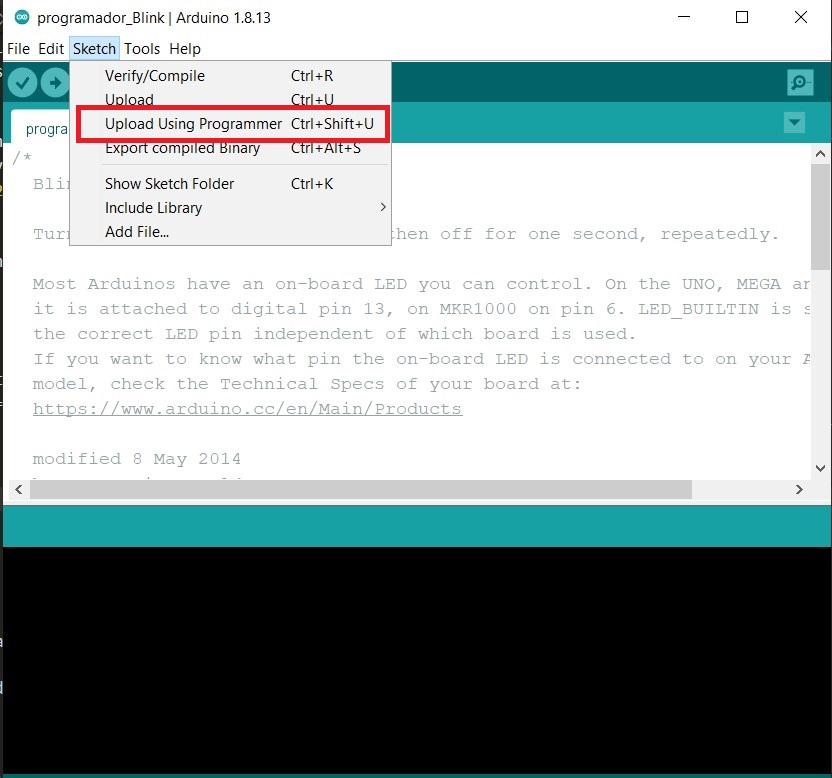Open the Help menu
832x778 pixels.
185,49
